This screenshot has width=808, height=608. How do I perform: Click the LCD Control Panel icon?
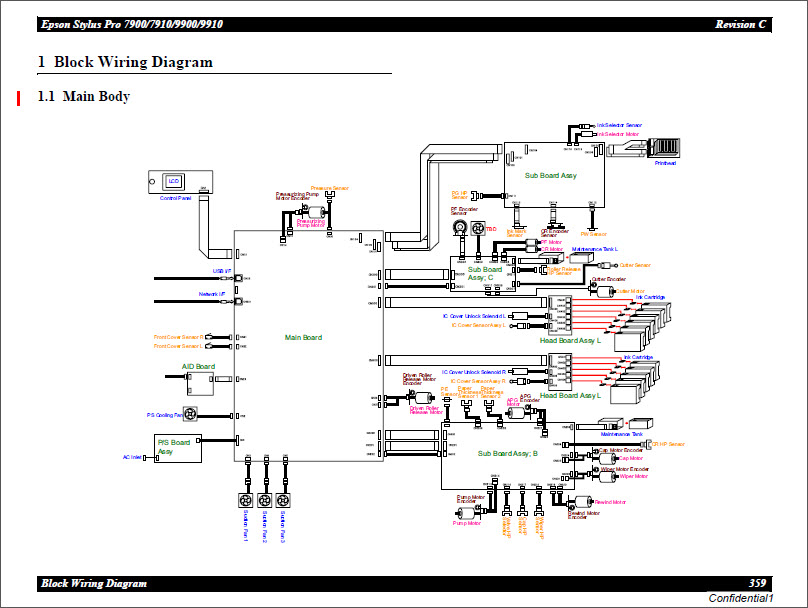point(173,181)
